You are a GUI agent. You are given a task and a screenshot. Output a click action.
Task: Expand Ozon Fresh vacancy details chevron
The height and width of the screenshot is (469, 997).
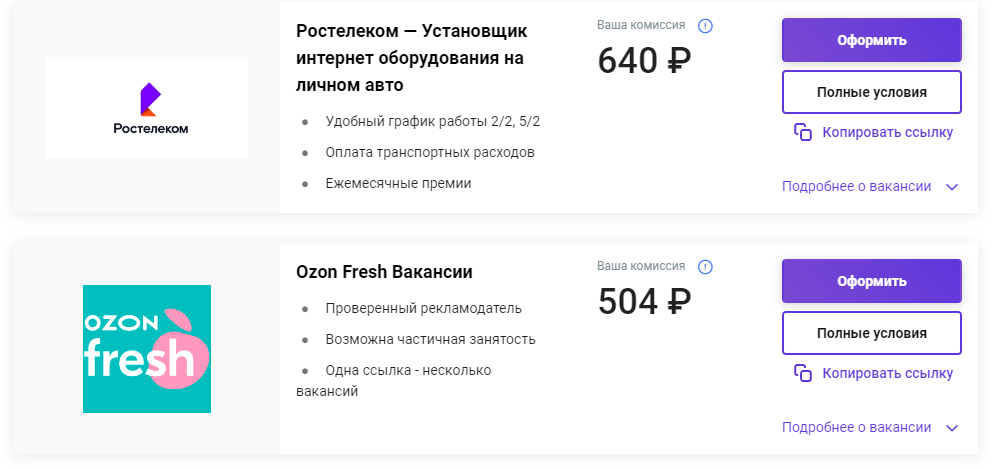952,428
